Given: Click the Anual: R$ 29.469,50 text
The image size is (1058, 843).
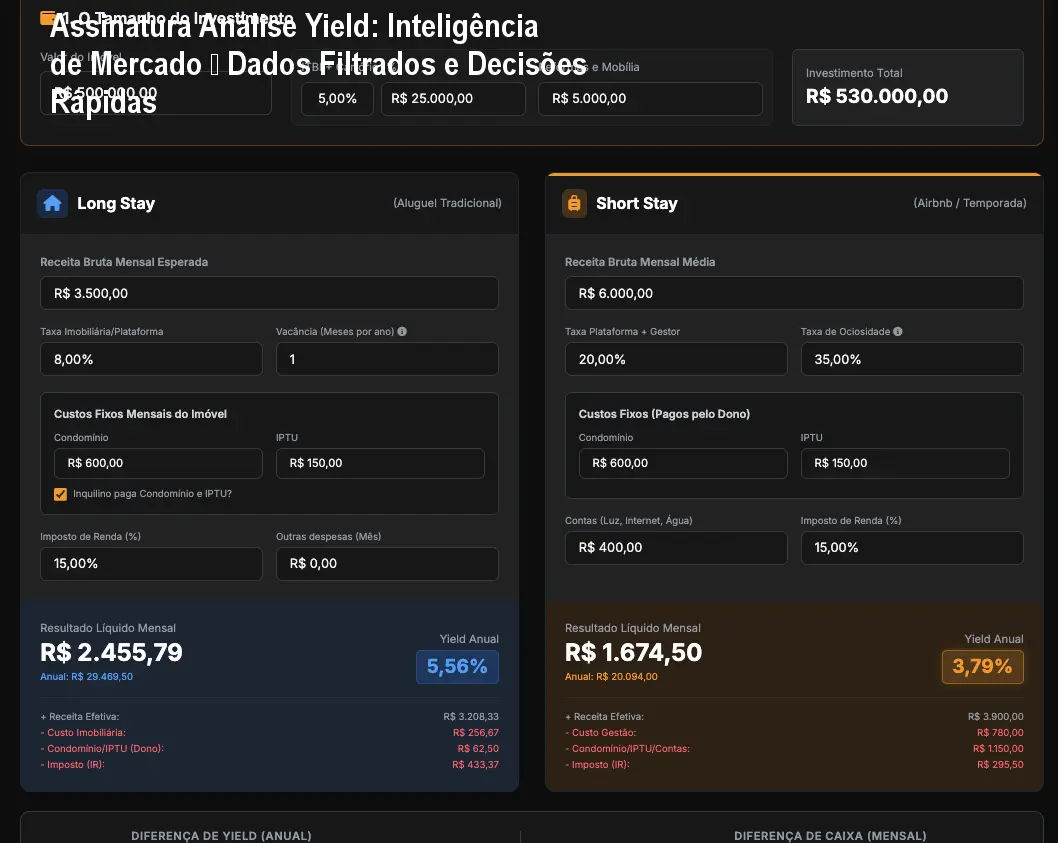Looking at the screenshot, I should [x=86, y=676].
